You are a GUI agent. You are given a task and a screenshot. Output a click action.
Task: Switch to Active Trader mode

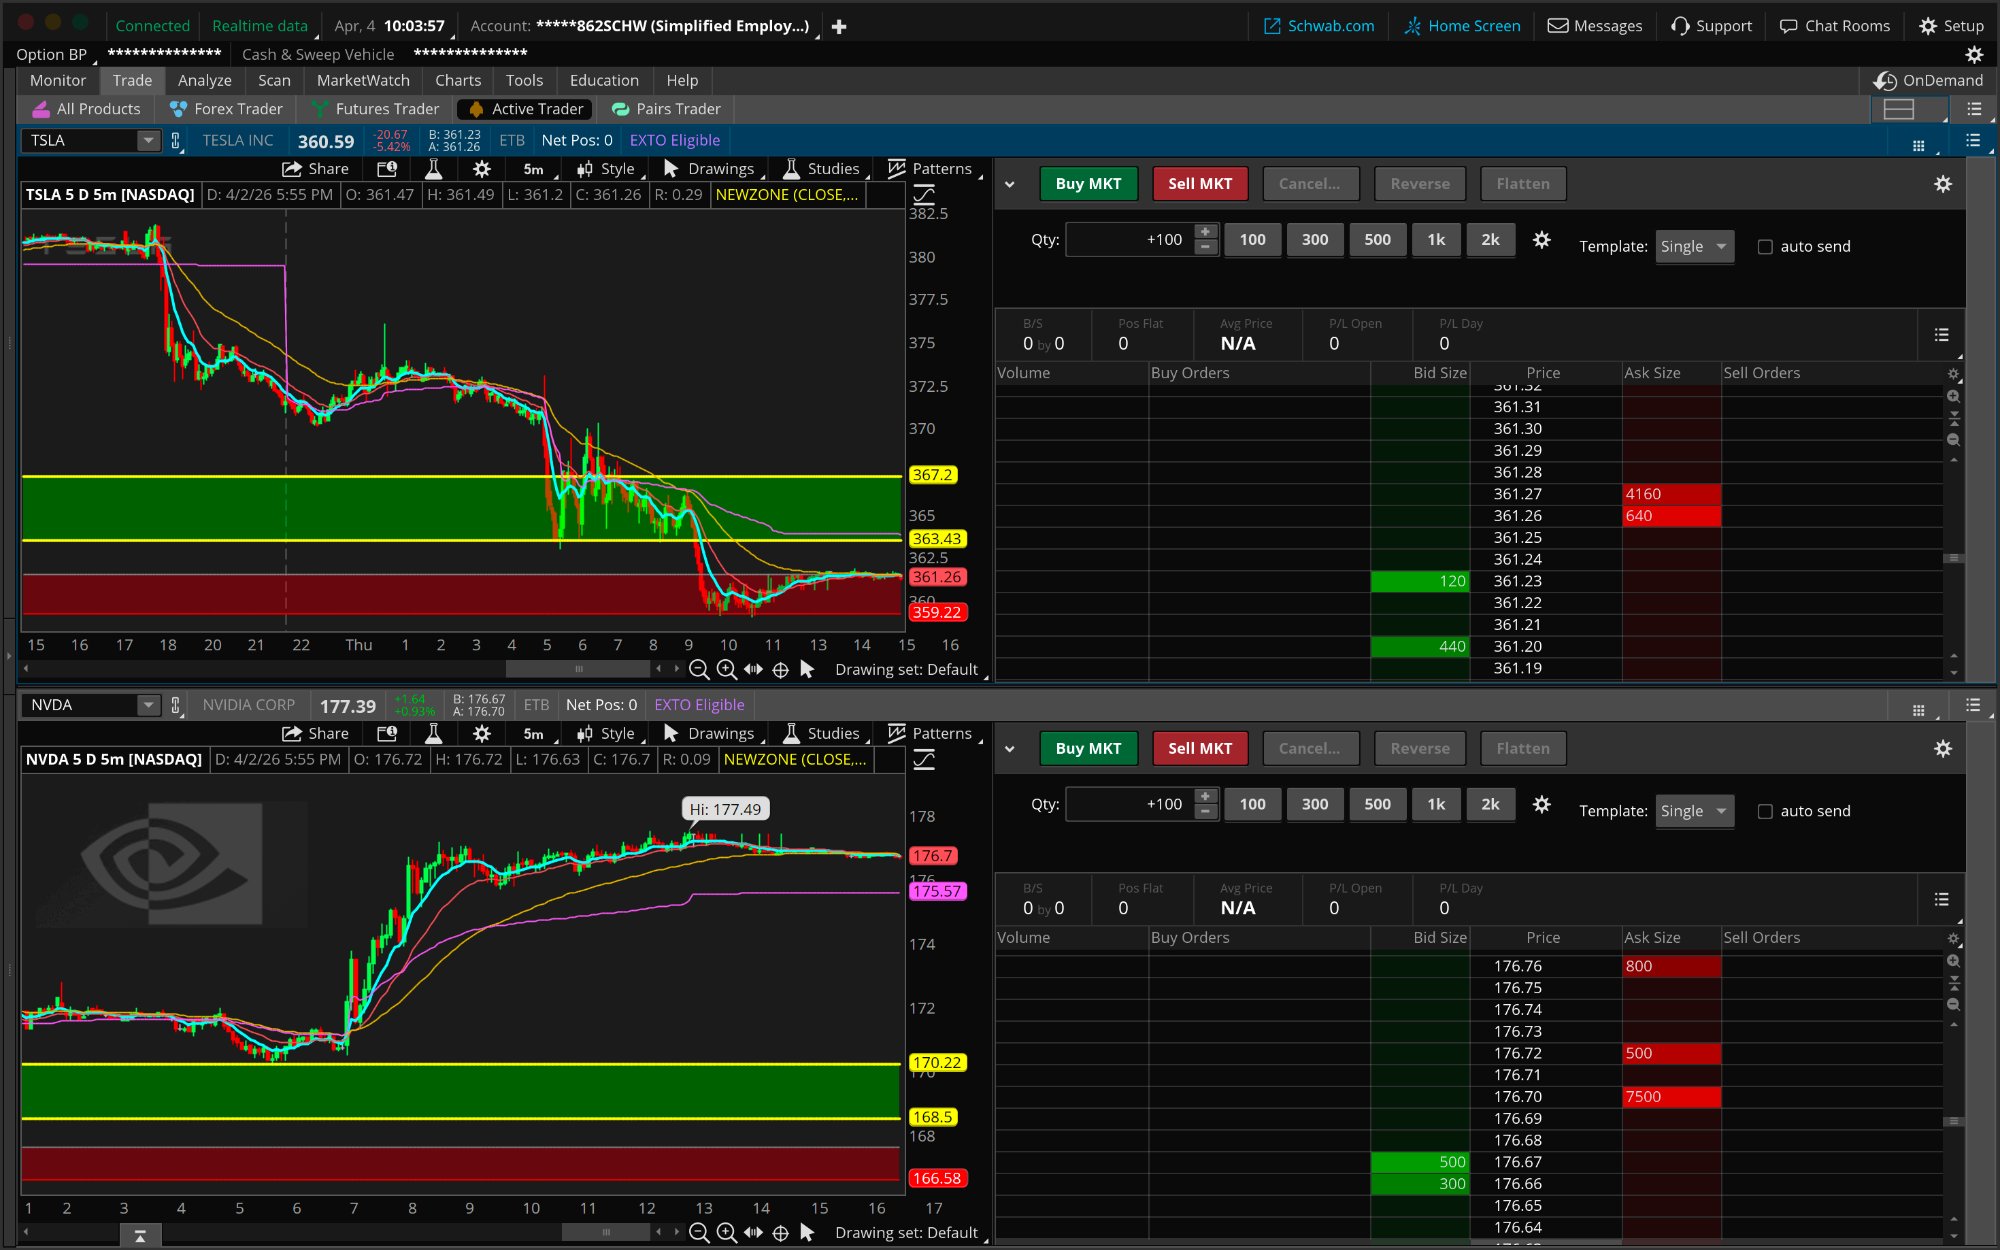pos(524,109)
